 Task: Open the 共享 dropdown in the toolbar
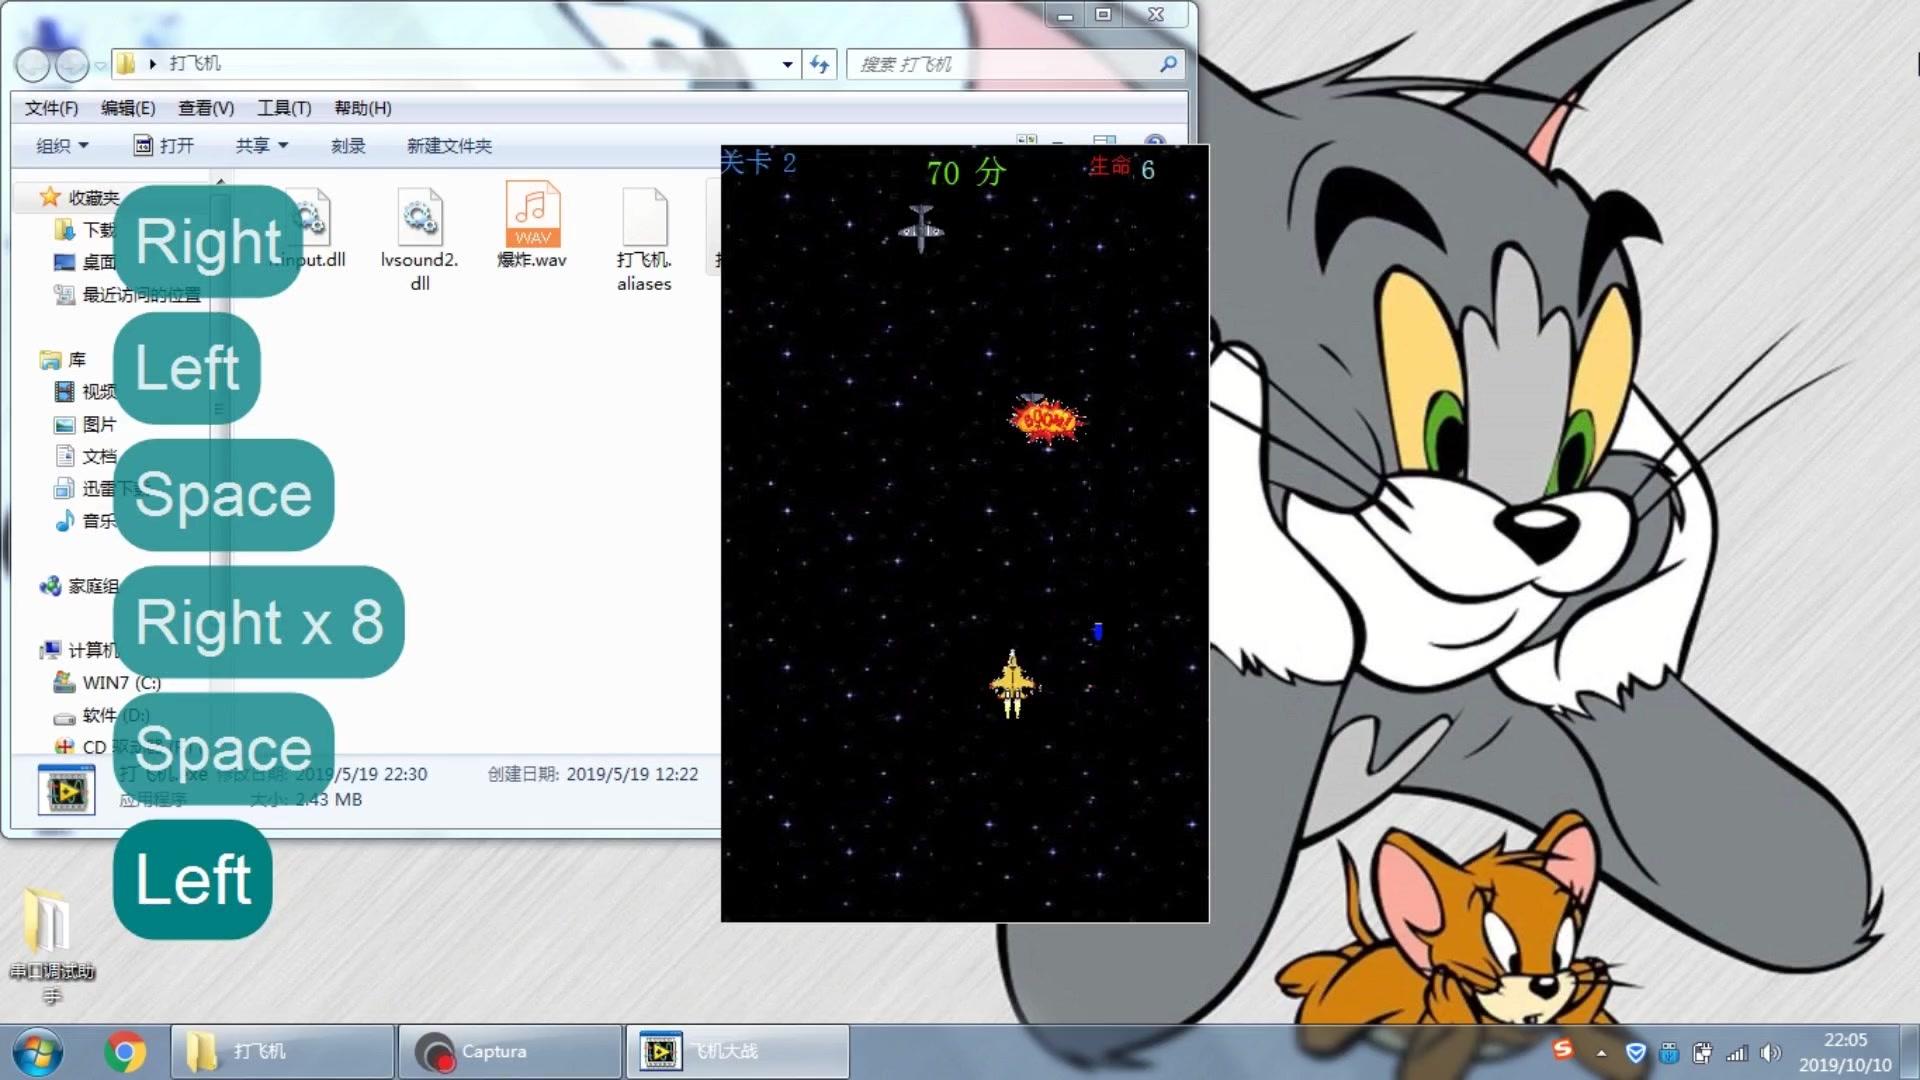coord(261,146)
